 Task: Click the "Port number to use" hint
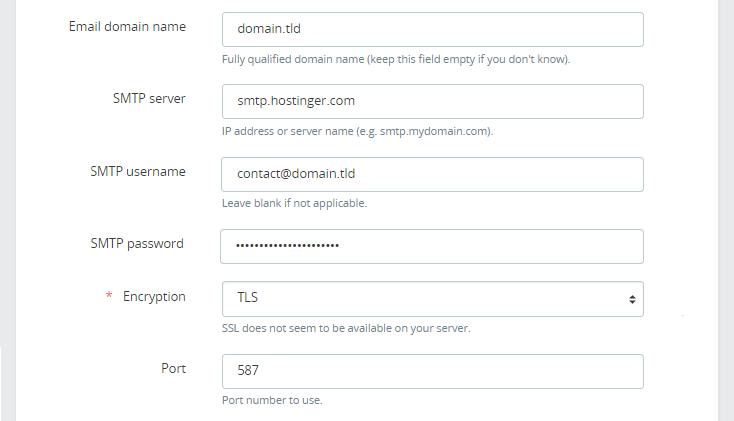click(271, 400)
